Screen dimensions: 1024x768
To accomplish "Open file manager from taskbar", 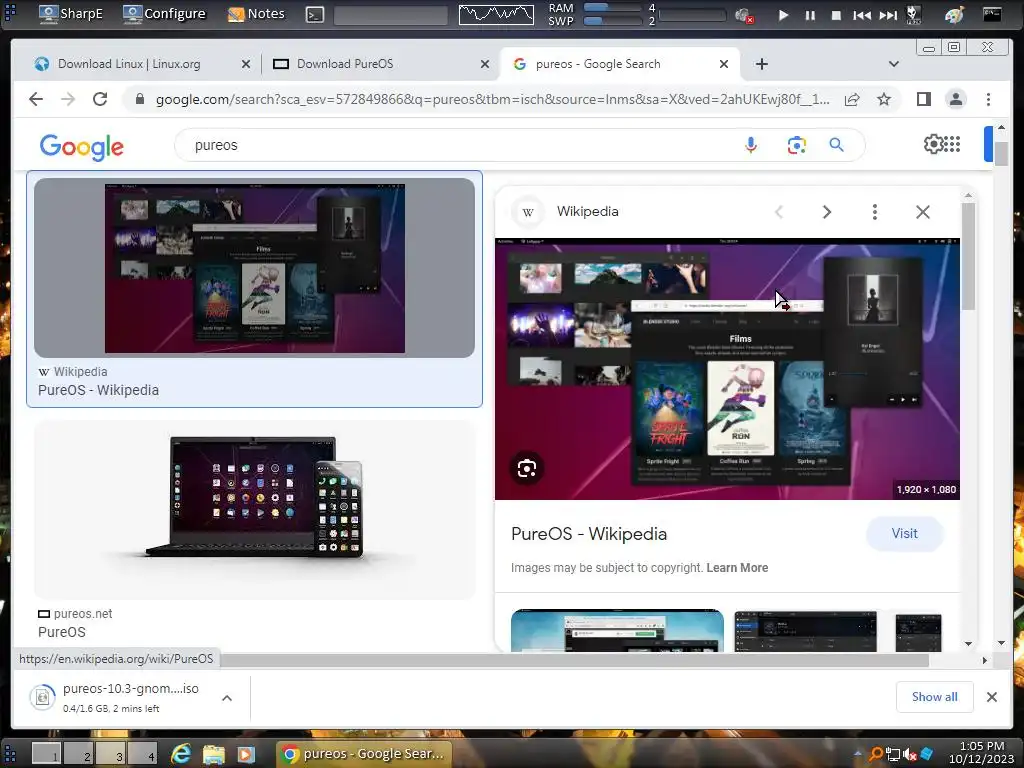I will [214, 754].
